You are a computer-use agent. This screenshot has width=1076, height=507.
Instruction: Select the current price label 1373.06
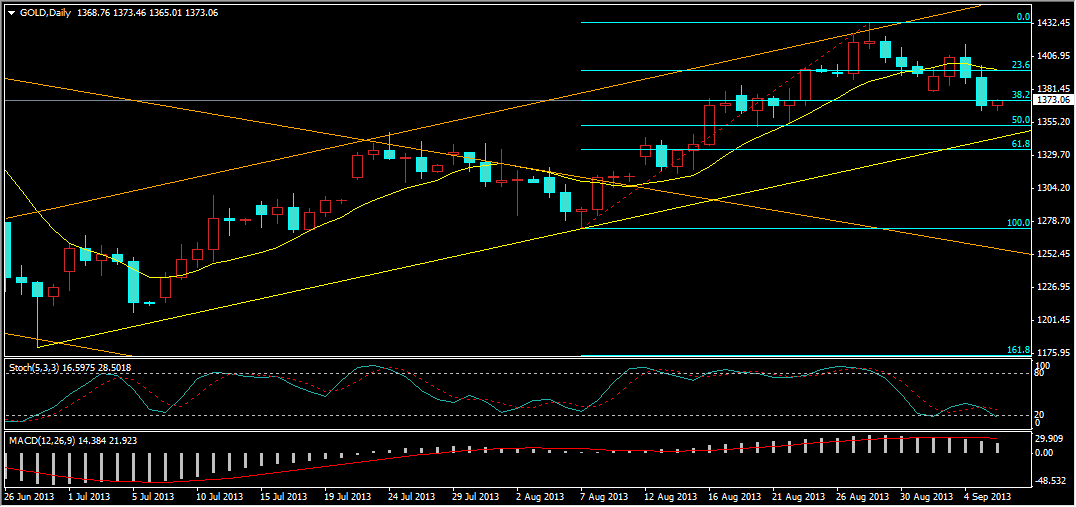pos(1054,100)
